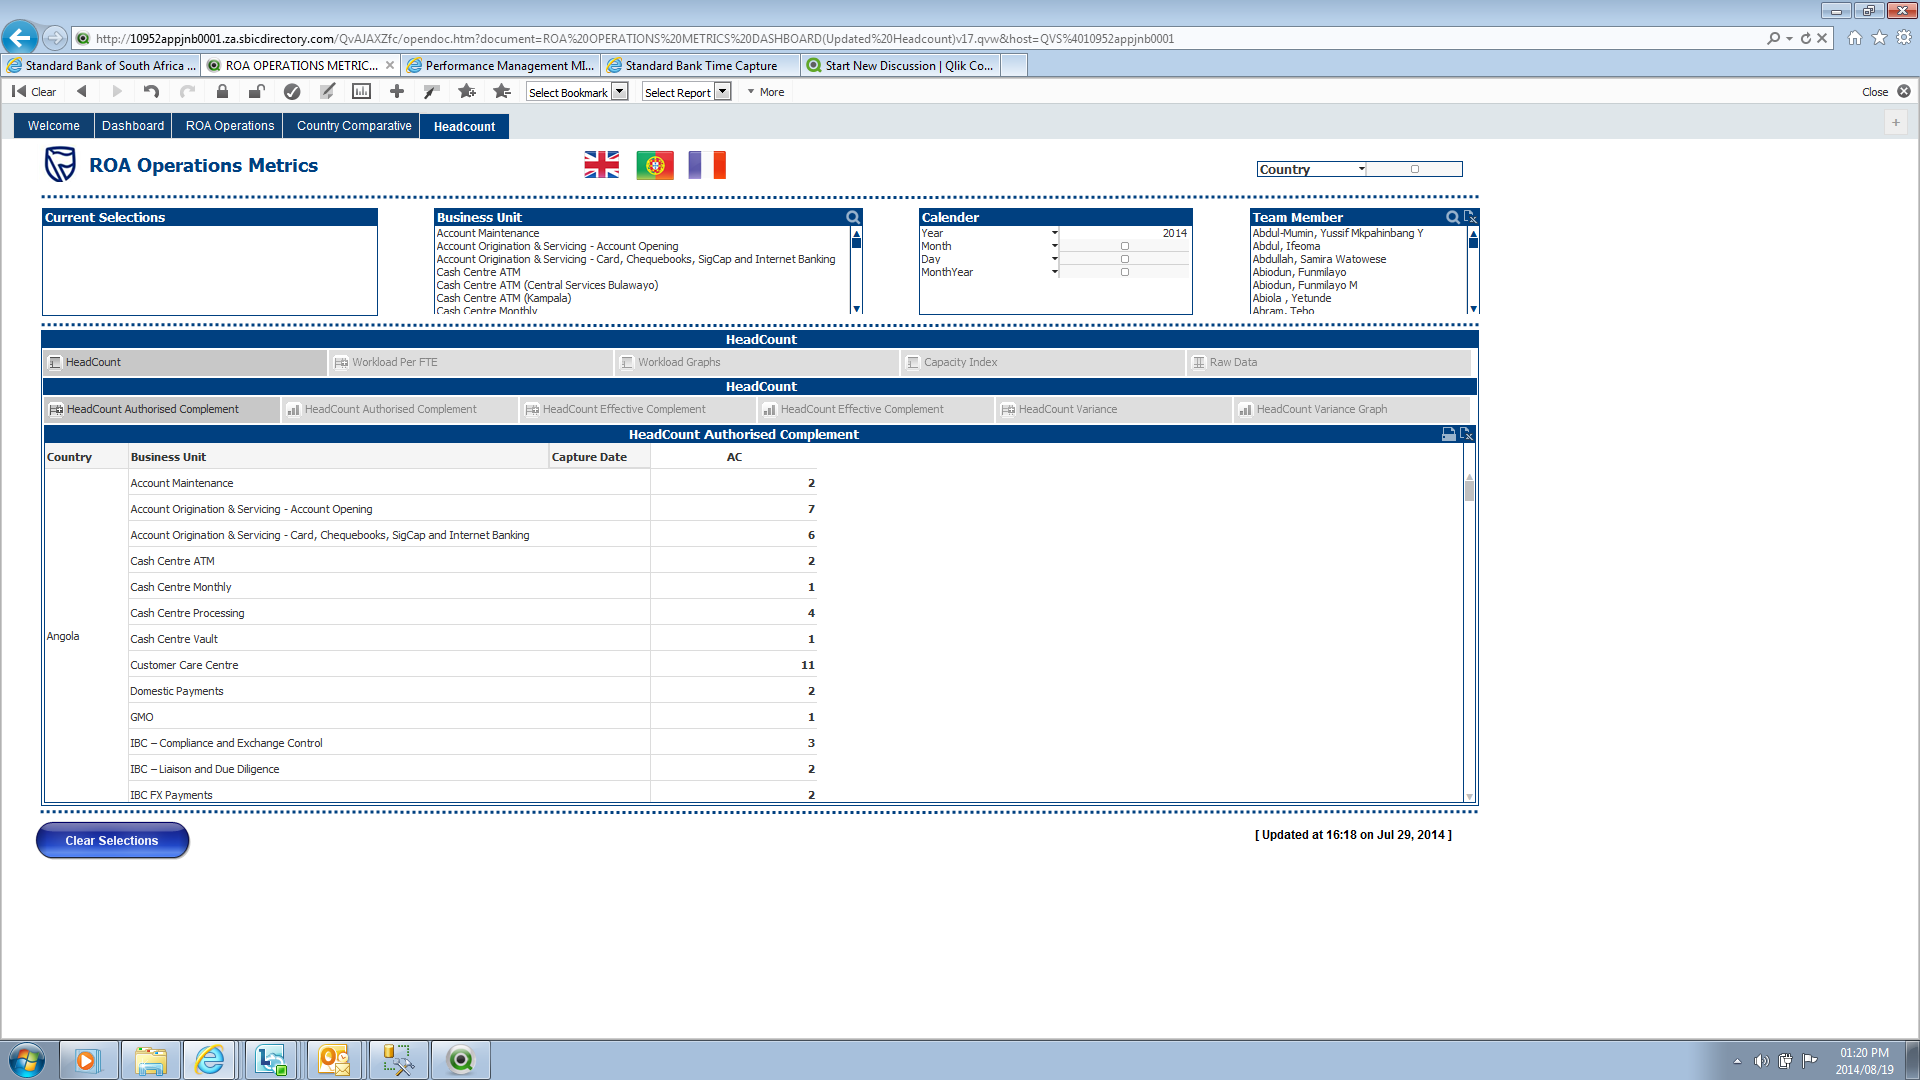Print the Authorised Complement table icon
1920x1080 pixels.
(1448, 434)
